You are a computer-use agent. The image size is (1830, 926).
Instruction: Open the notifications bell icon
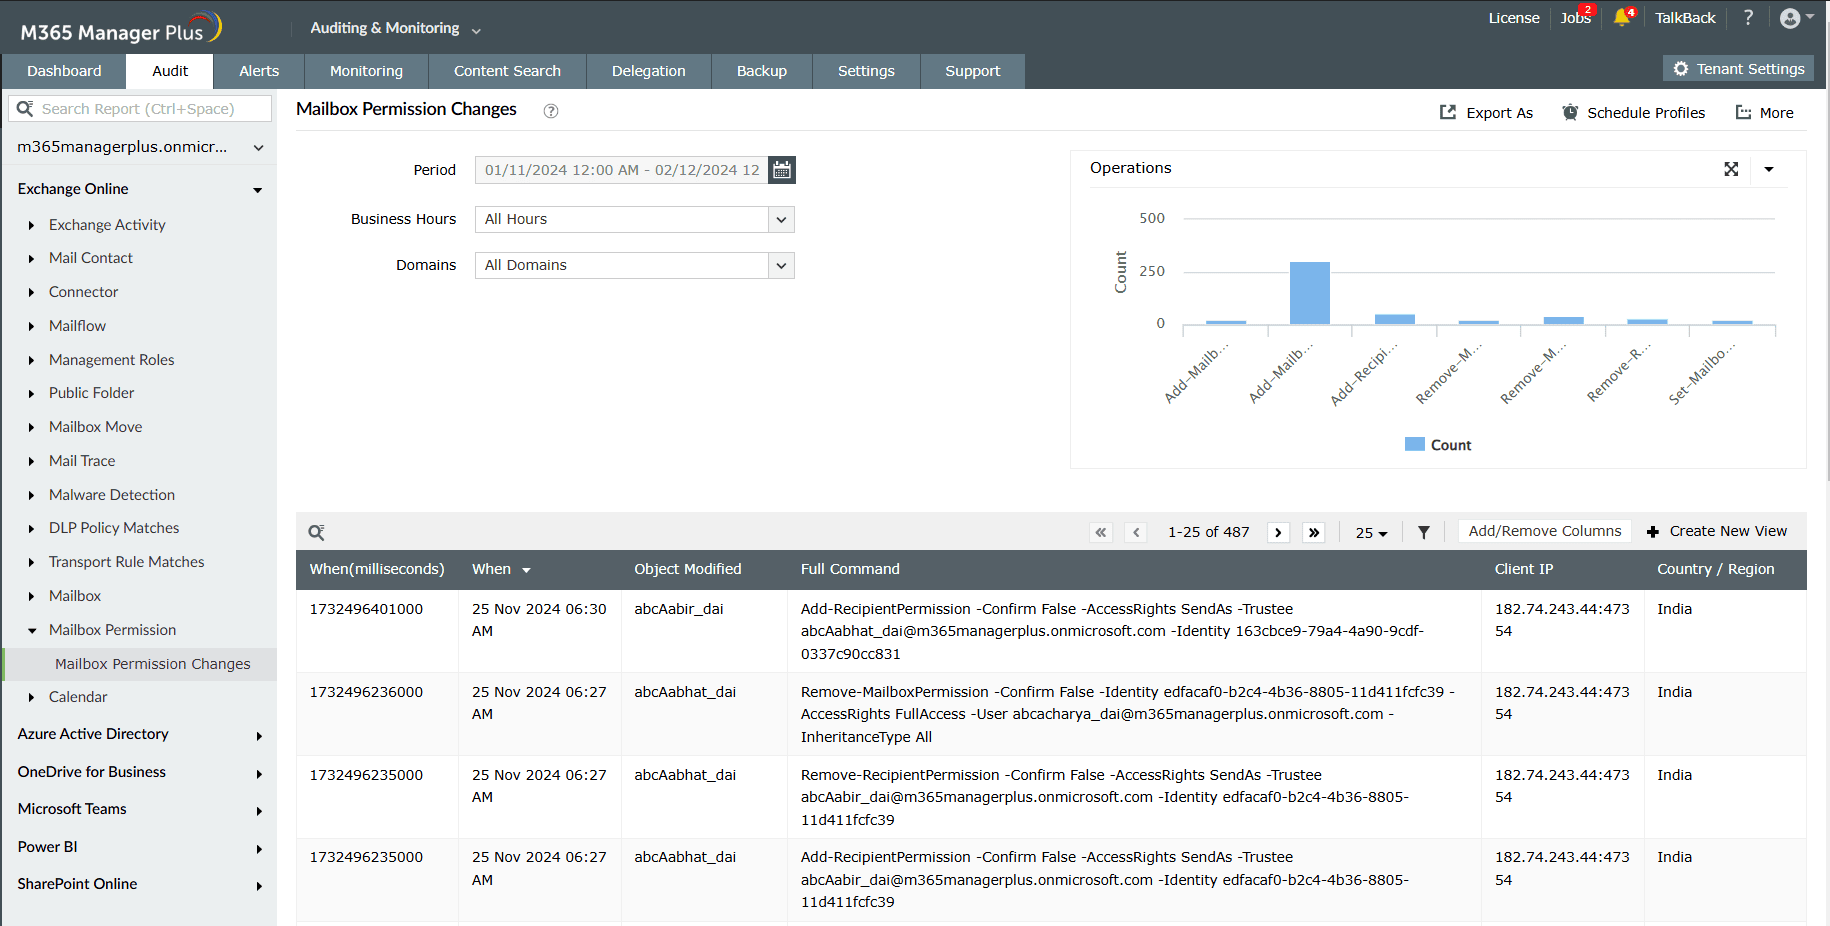[x=1621, y=17]
